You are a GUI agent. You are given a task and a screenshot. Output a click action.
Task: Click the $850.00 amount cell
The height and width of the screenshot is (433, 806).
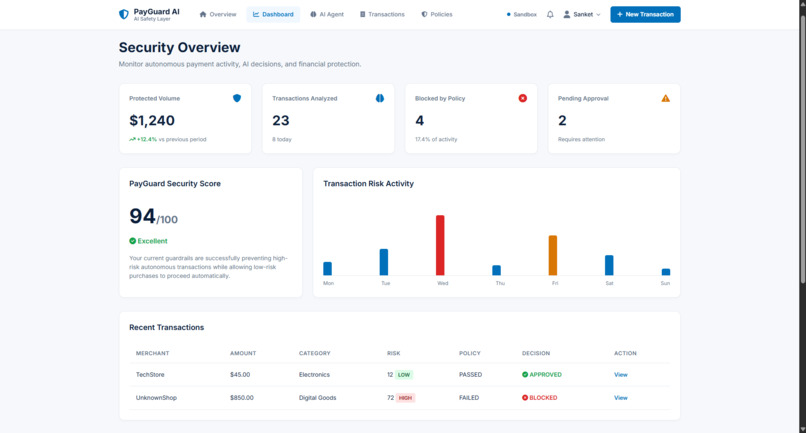(242, 398)
